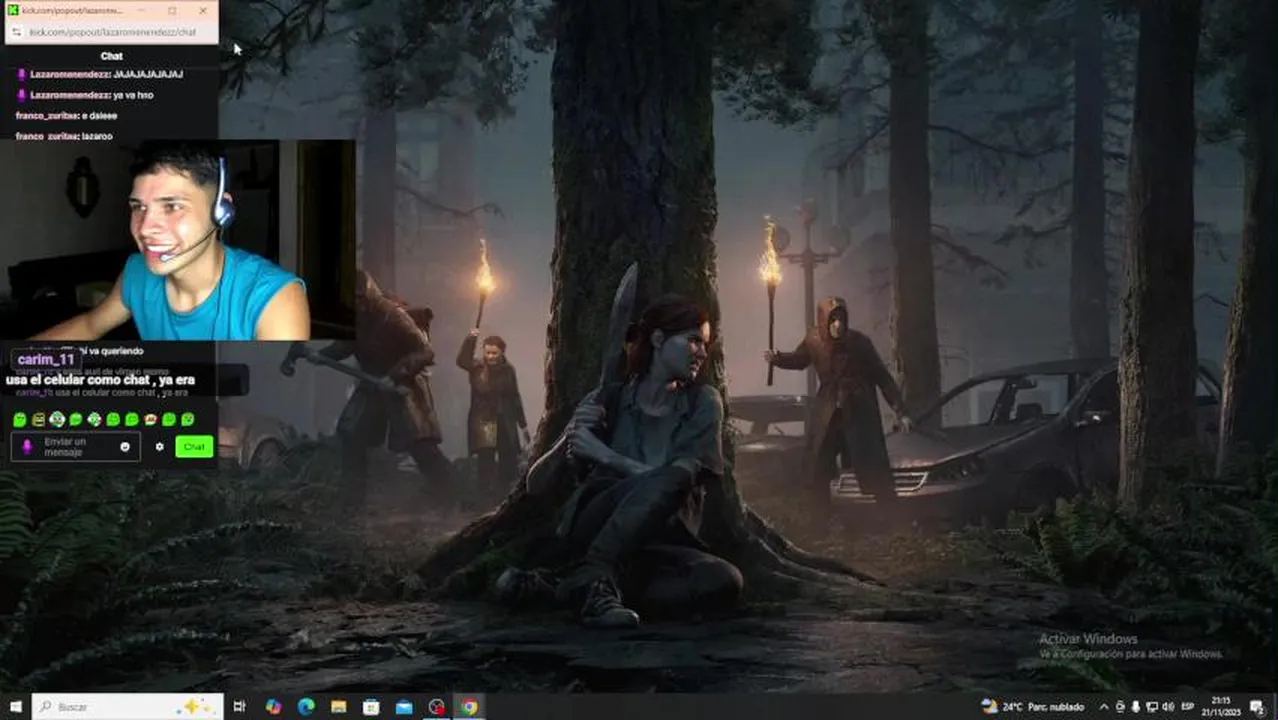Select the Chat header label
Image resolution: width=1278 pixels, height=720 pixels.
pyautogui.click(x=112, y=56)
